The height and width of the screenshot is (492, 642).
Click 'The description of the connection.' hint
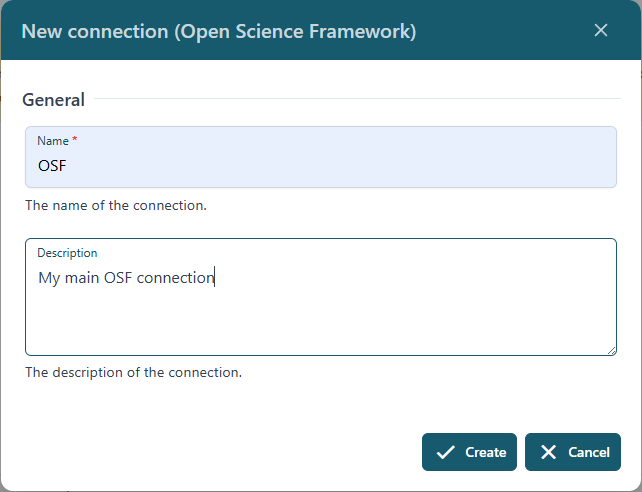point(133,373)
